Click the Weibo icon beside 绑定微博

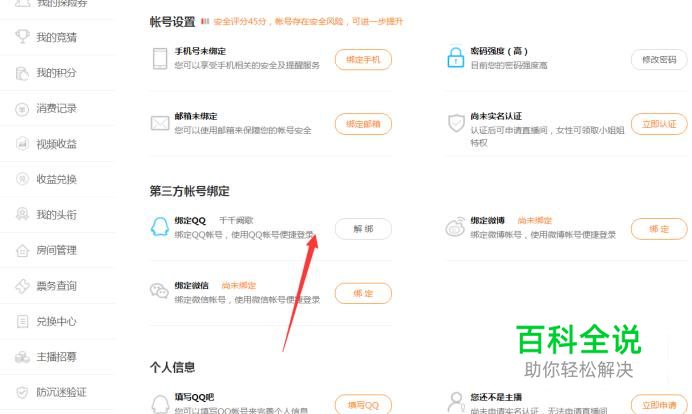(455, 227)
